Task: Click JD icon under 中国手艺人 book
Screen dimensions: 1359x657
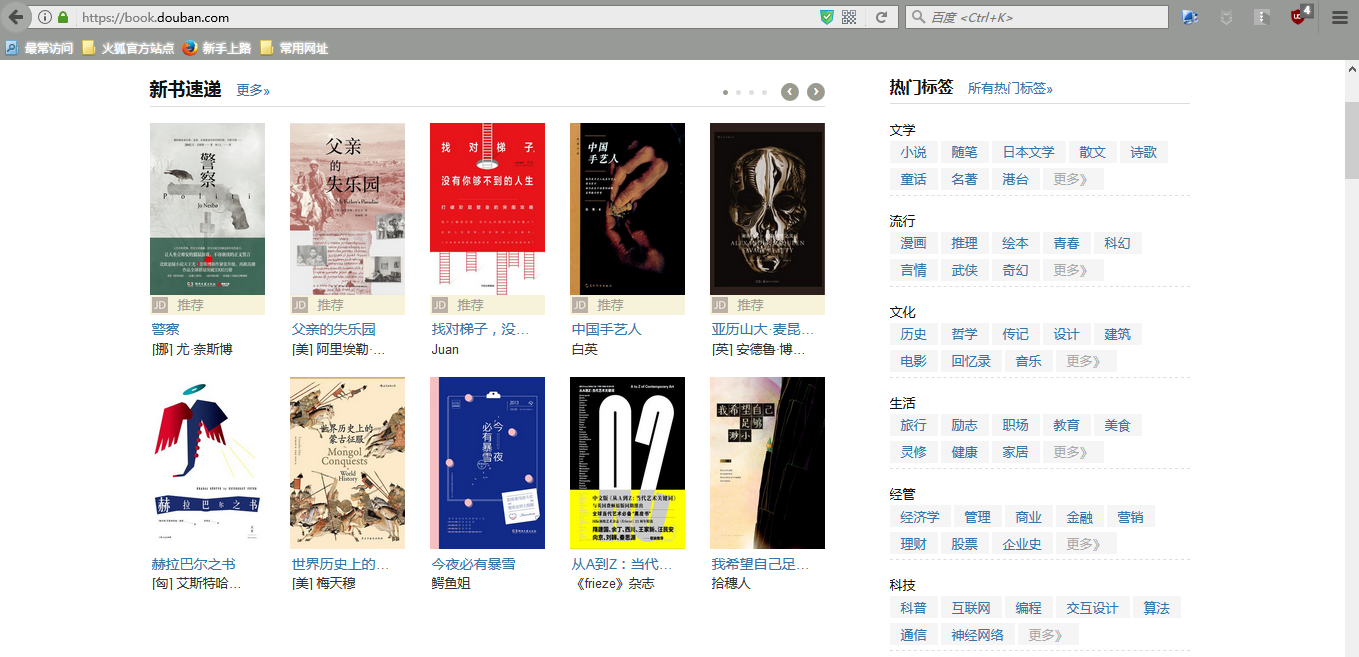Action: (x=580, y=305)
